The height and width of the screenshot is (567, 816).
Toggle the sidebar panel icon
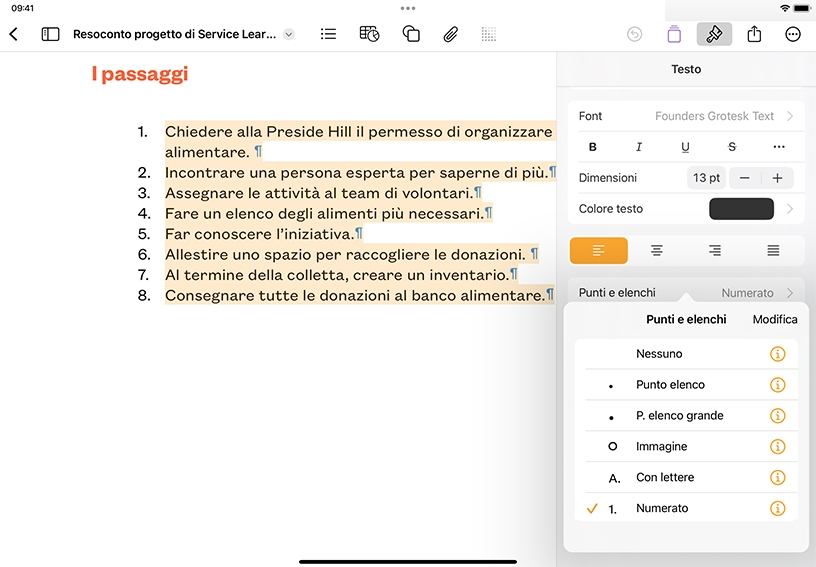click(50, 34)
